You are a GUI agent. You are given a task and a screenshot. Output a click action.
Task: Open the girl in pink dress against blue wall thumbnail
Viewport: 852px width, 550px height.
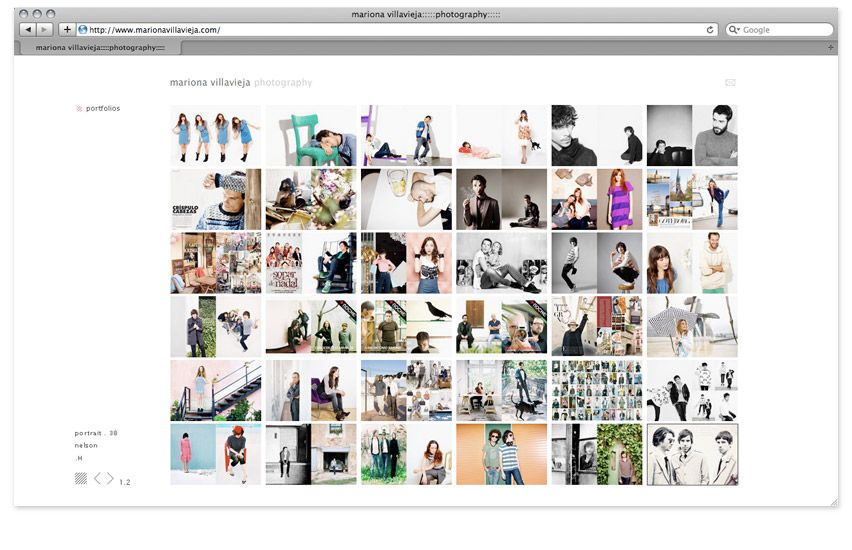point(216,454)
